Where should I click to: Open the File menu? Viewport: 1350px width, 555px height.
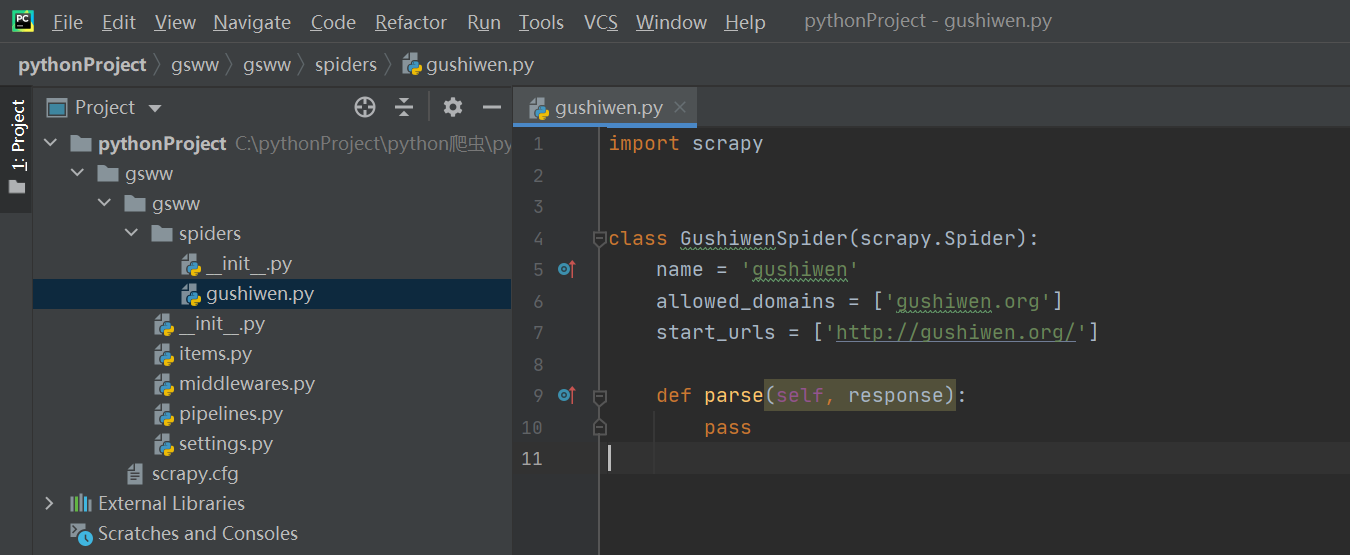68,22
